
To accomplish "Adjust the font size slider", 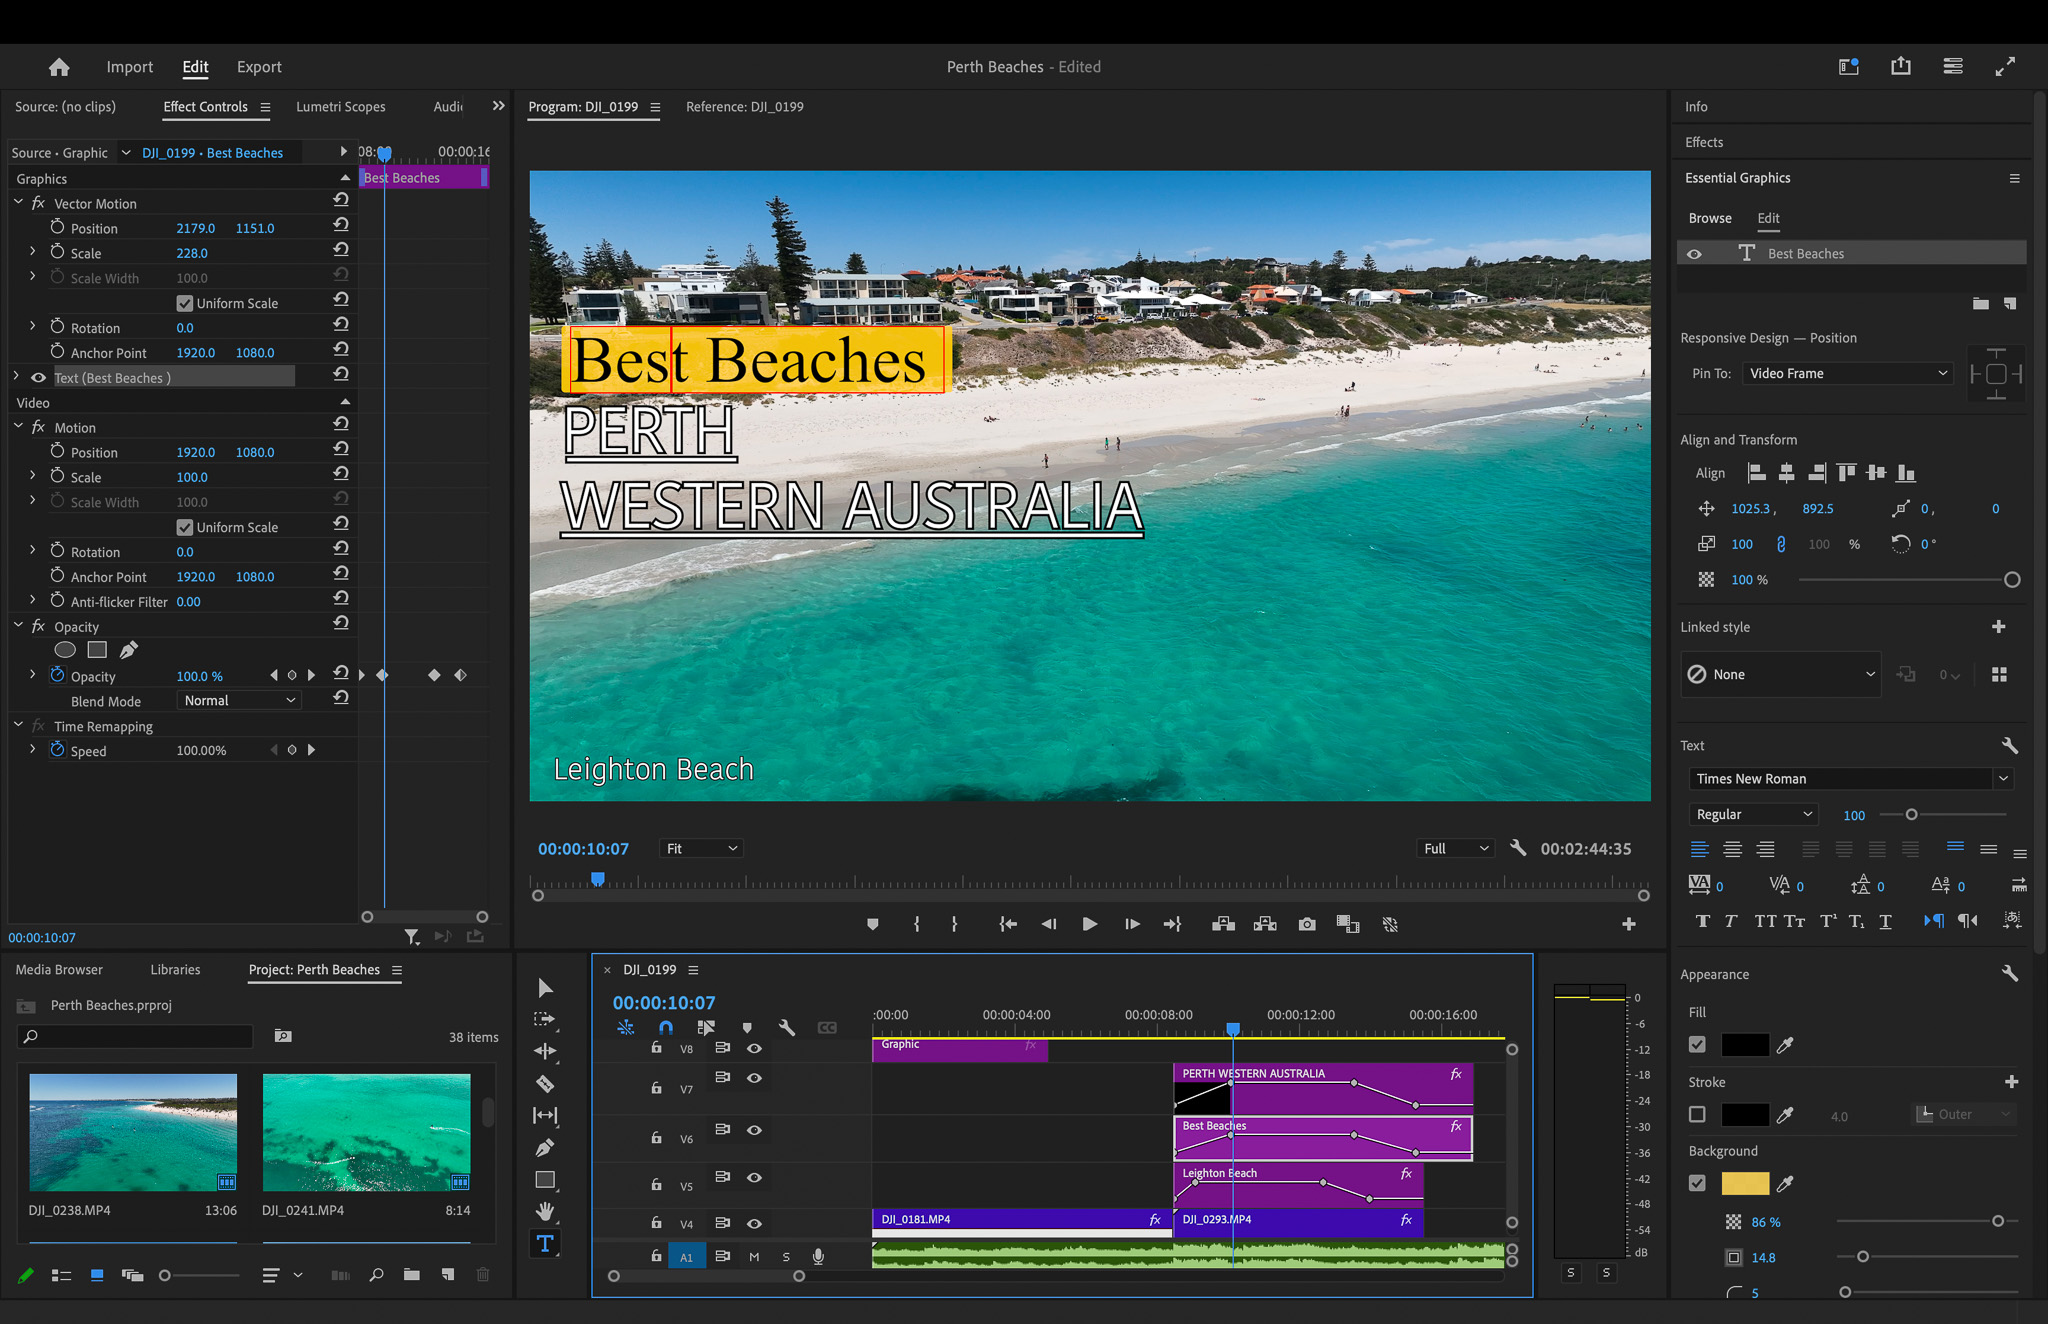I will (x=1911, y=815).
